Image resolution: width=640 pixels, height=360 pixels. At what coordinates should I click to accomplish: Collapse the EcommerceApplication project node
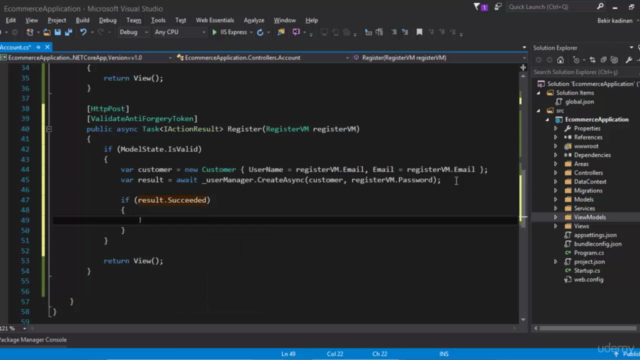[547, 120]
